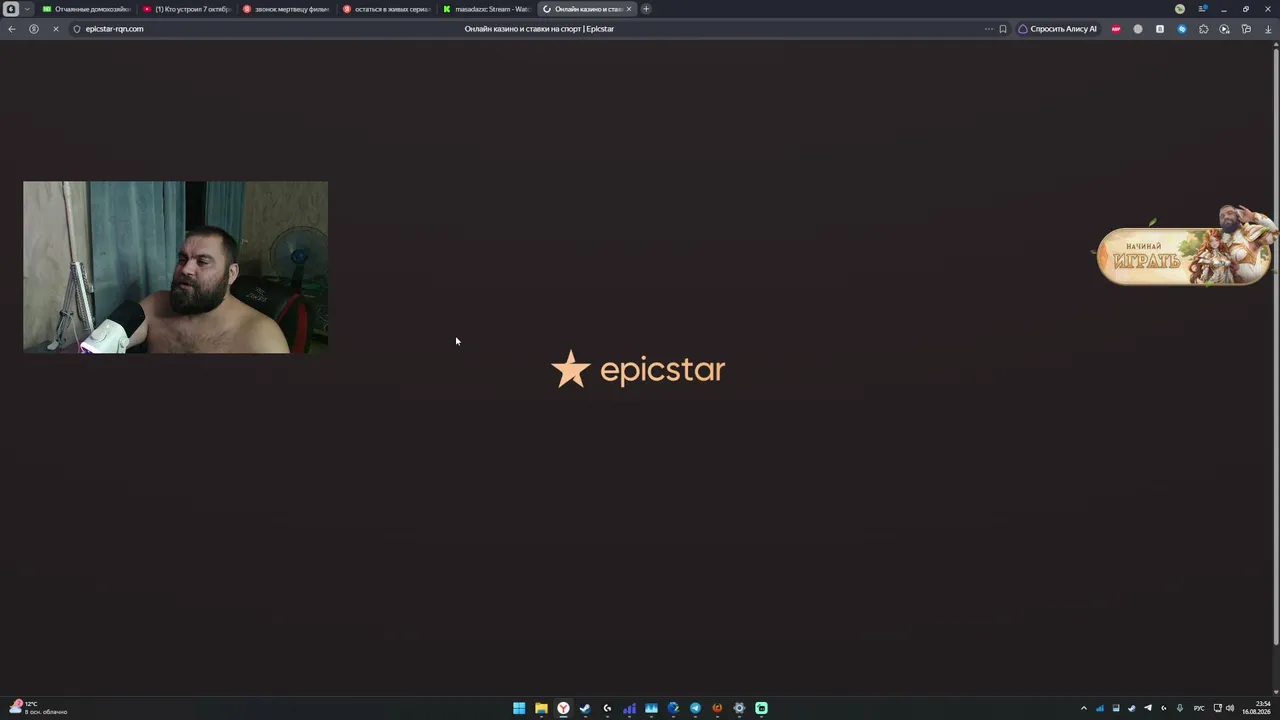Bookmark this page

tap(1003, 29)
